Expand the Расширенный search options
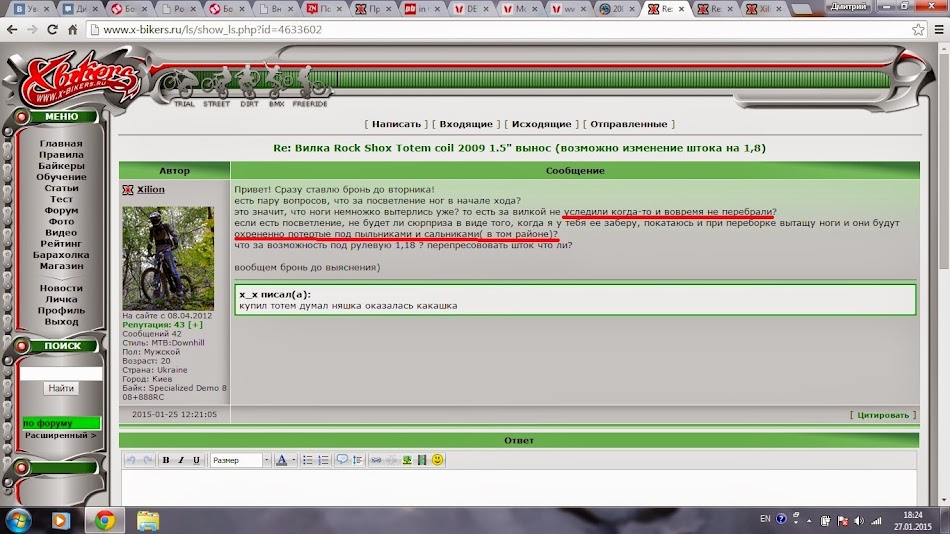950x534 pixels. [60, 435]
